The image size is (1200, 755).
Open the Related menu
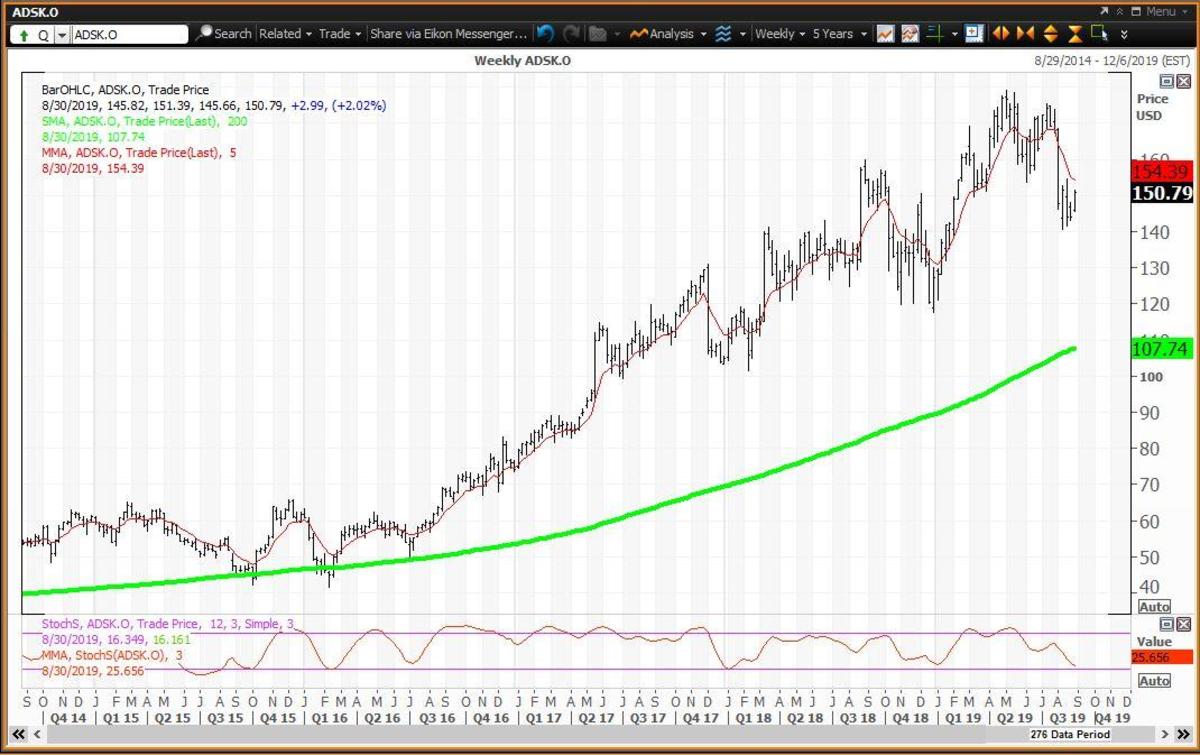click(285, 34)
